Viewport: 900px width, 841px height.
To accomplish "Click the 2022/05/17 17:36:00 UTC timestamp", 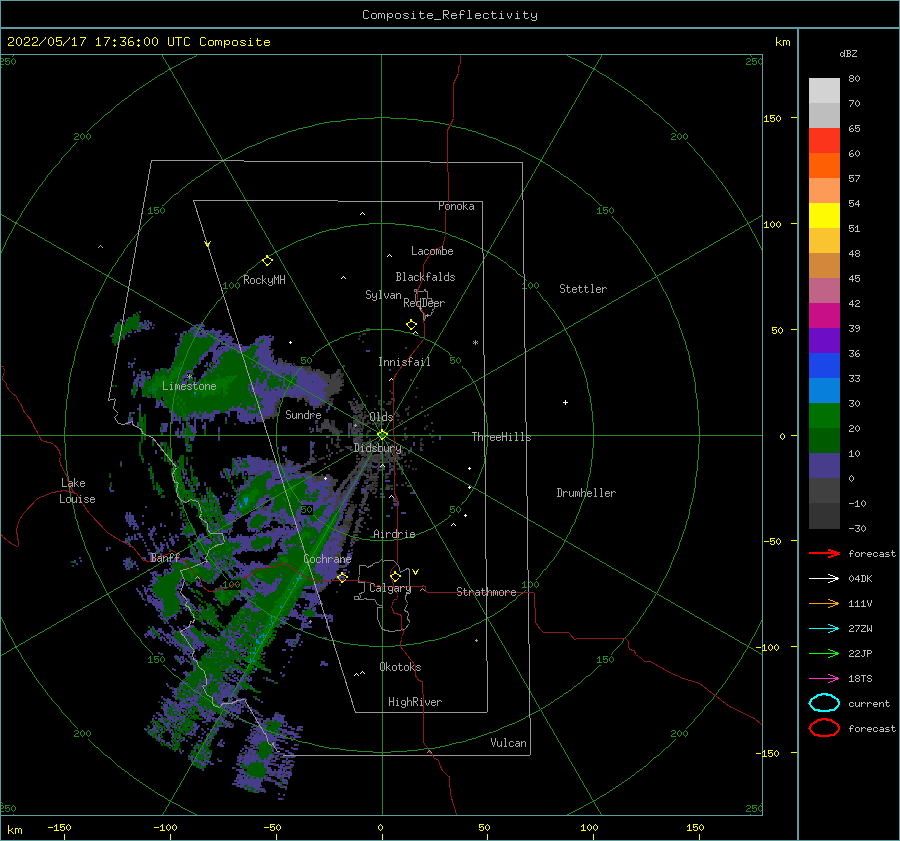I will [x=138, y=42].
